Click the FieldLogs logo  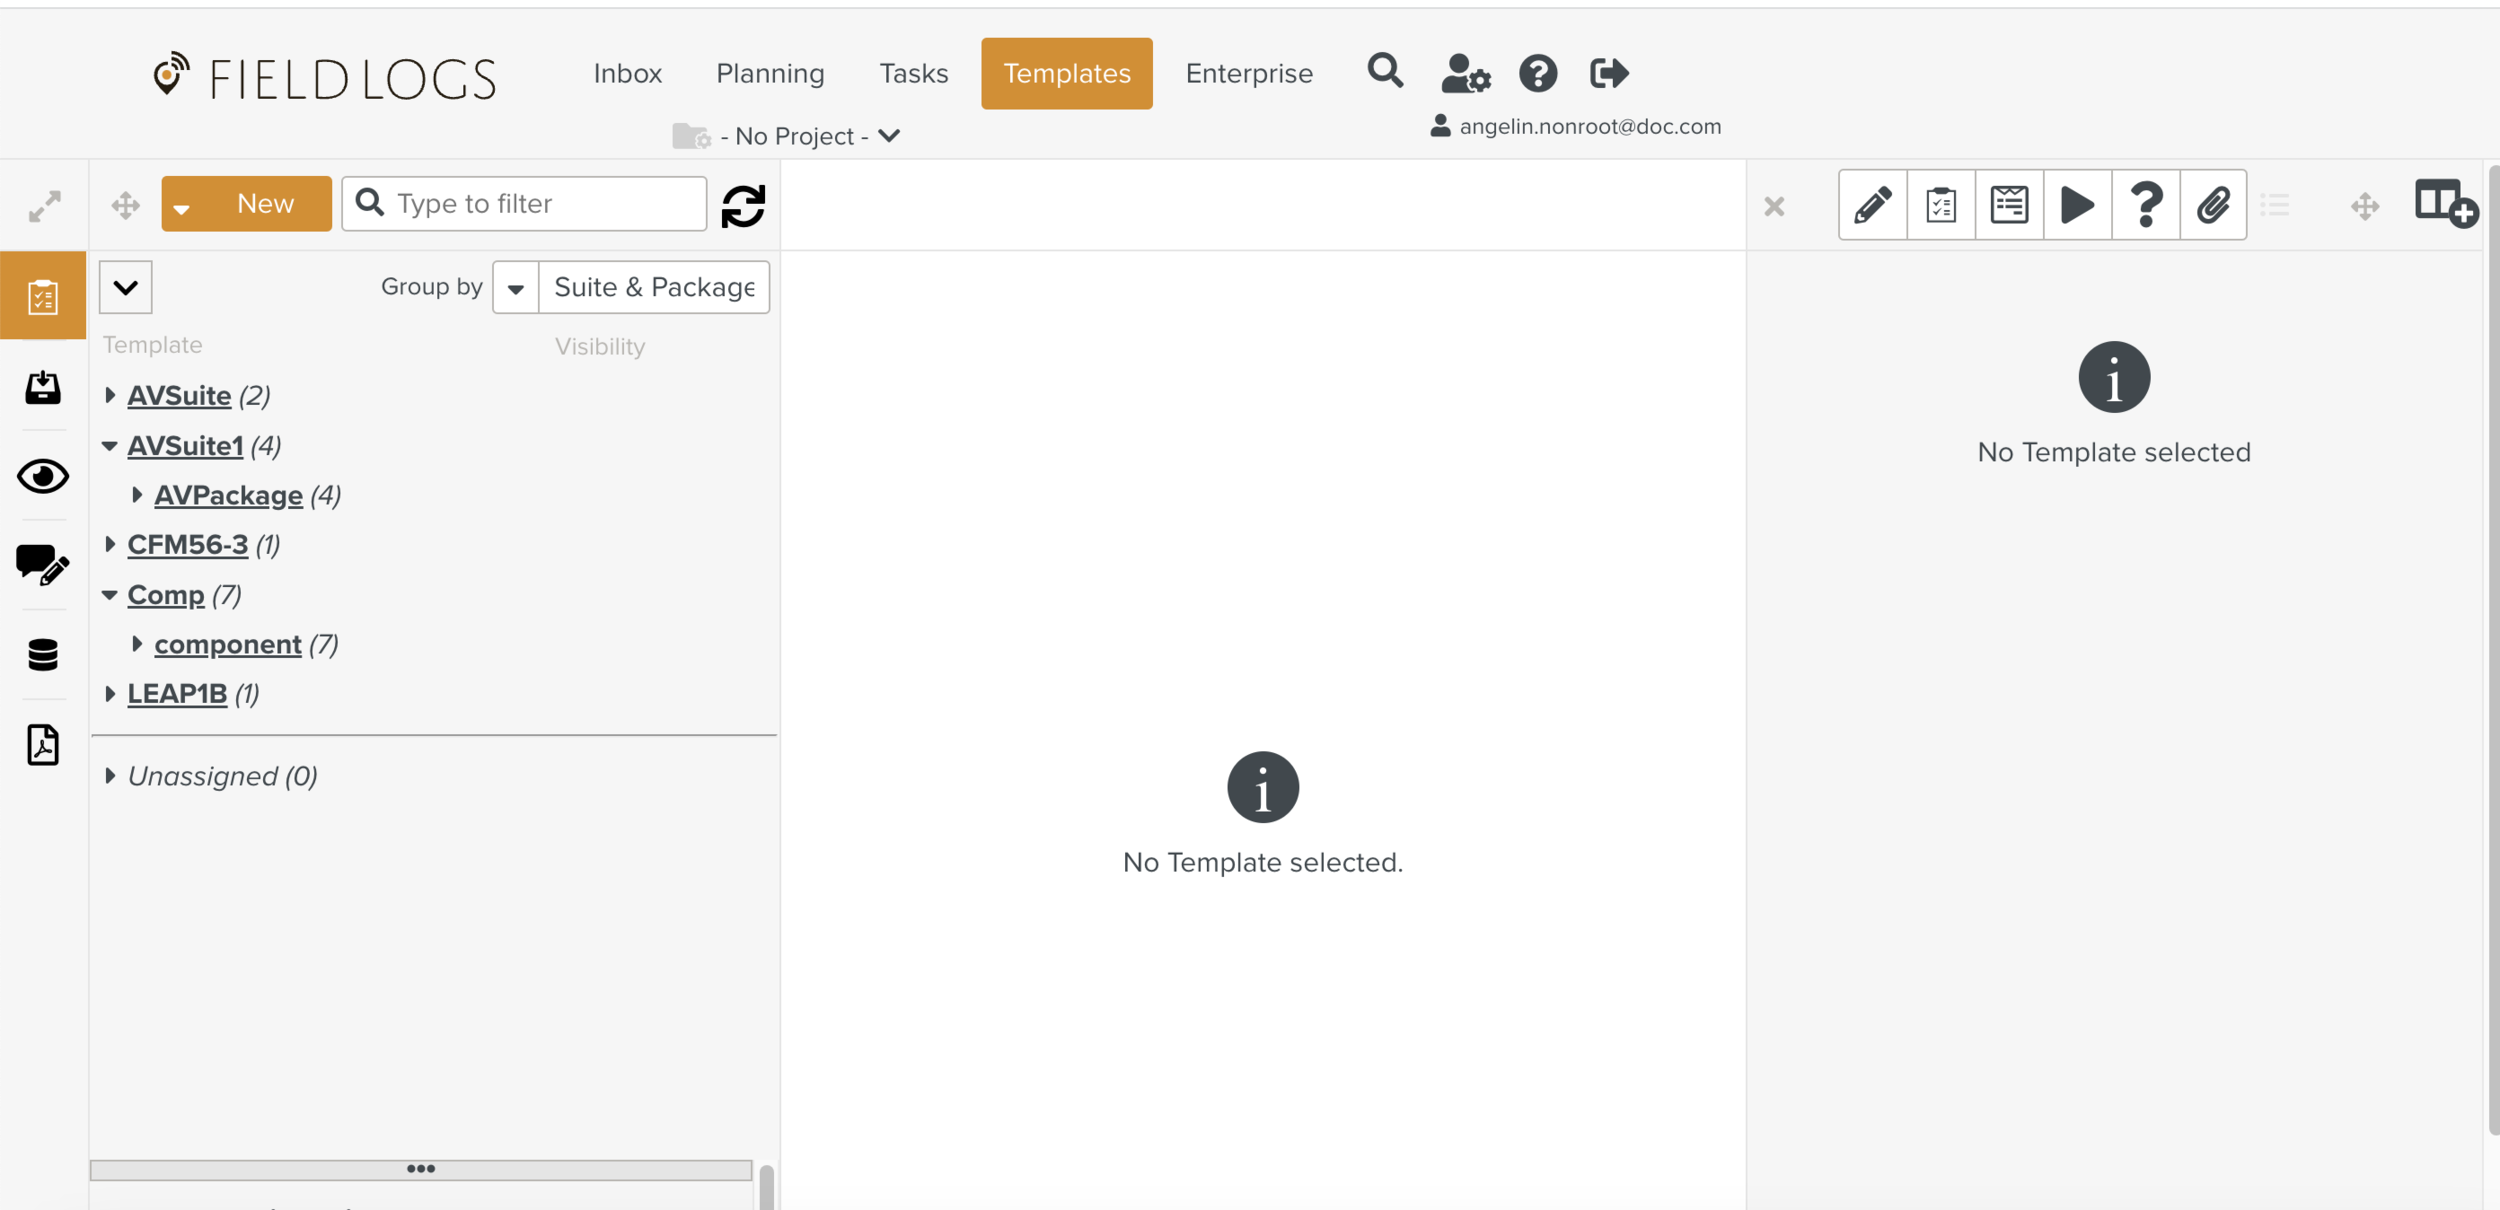coord(325,76)
